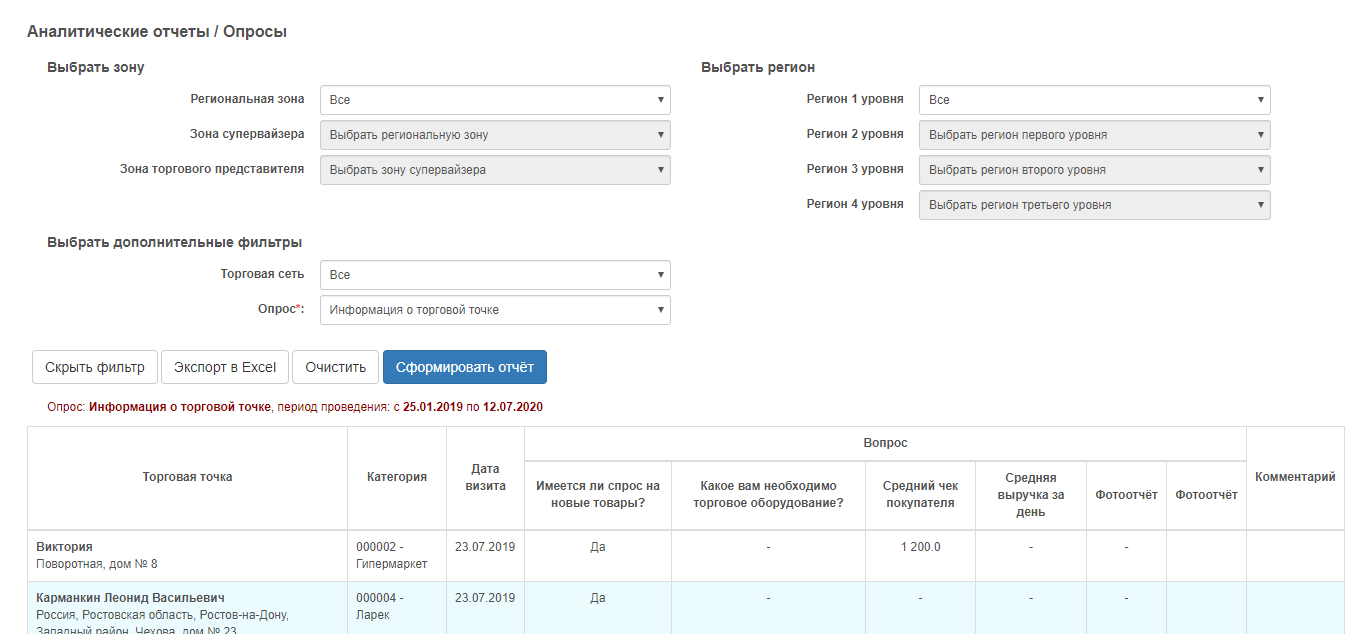
Task: Click the Средний чек покупателя column header
Action: pyautogui.click(x=920, y=494)
